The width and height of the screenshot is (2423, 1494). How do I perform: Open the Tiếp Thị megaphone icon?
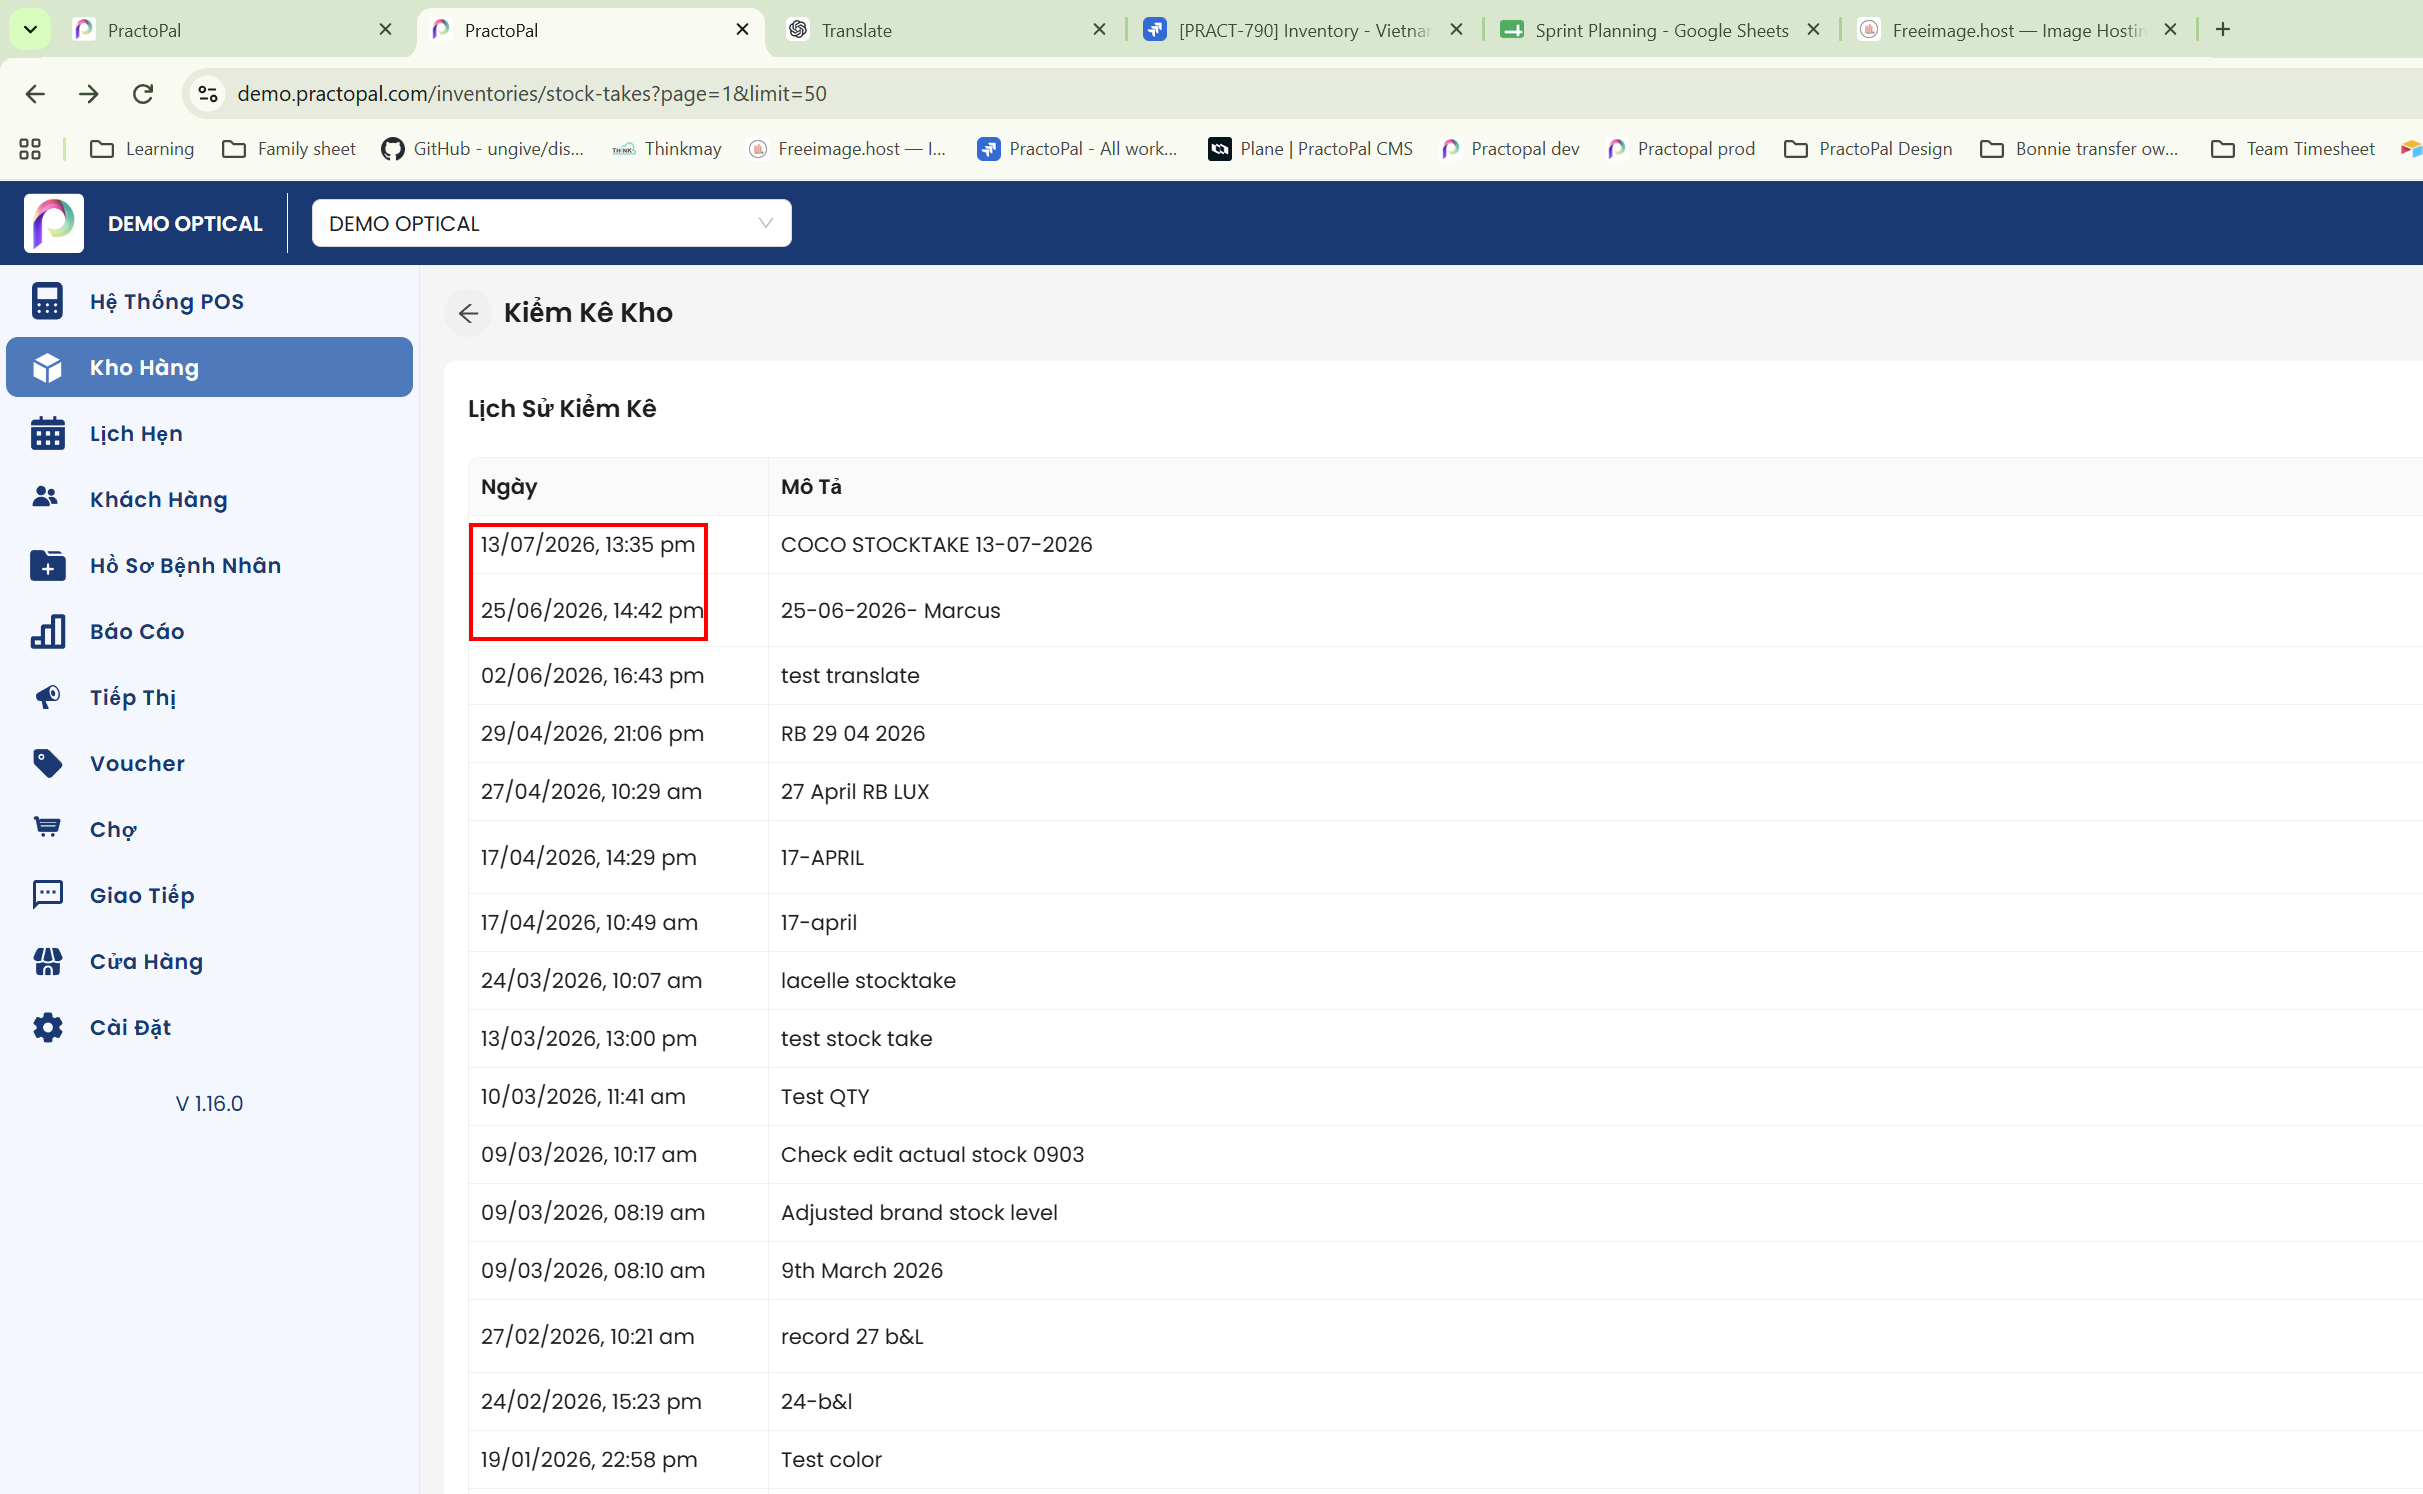point(47,696)
